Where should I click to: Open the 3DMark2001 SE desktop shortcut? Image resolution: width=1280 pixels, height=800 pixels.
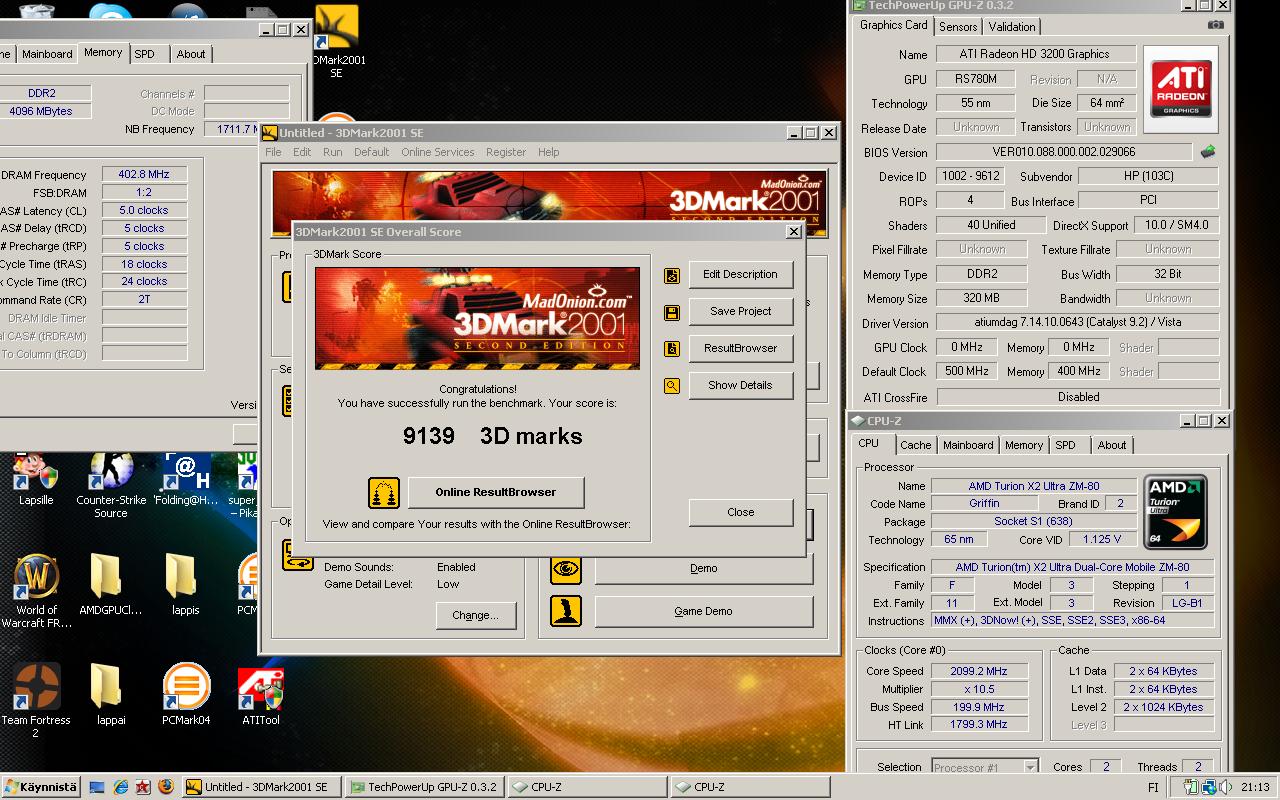tap(337, 42)
